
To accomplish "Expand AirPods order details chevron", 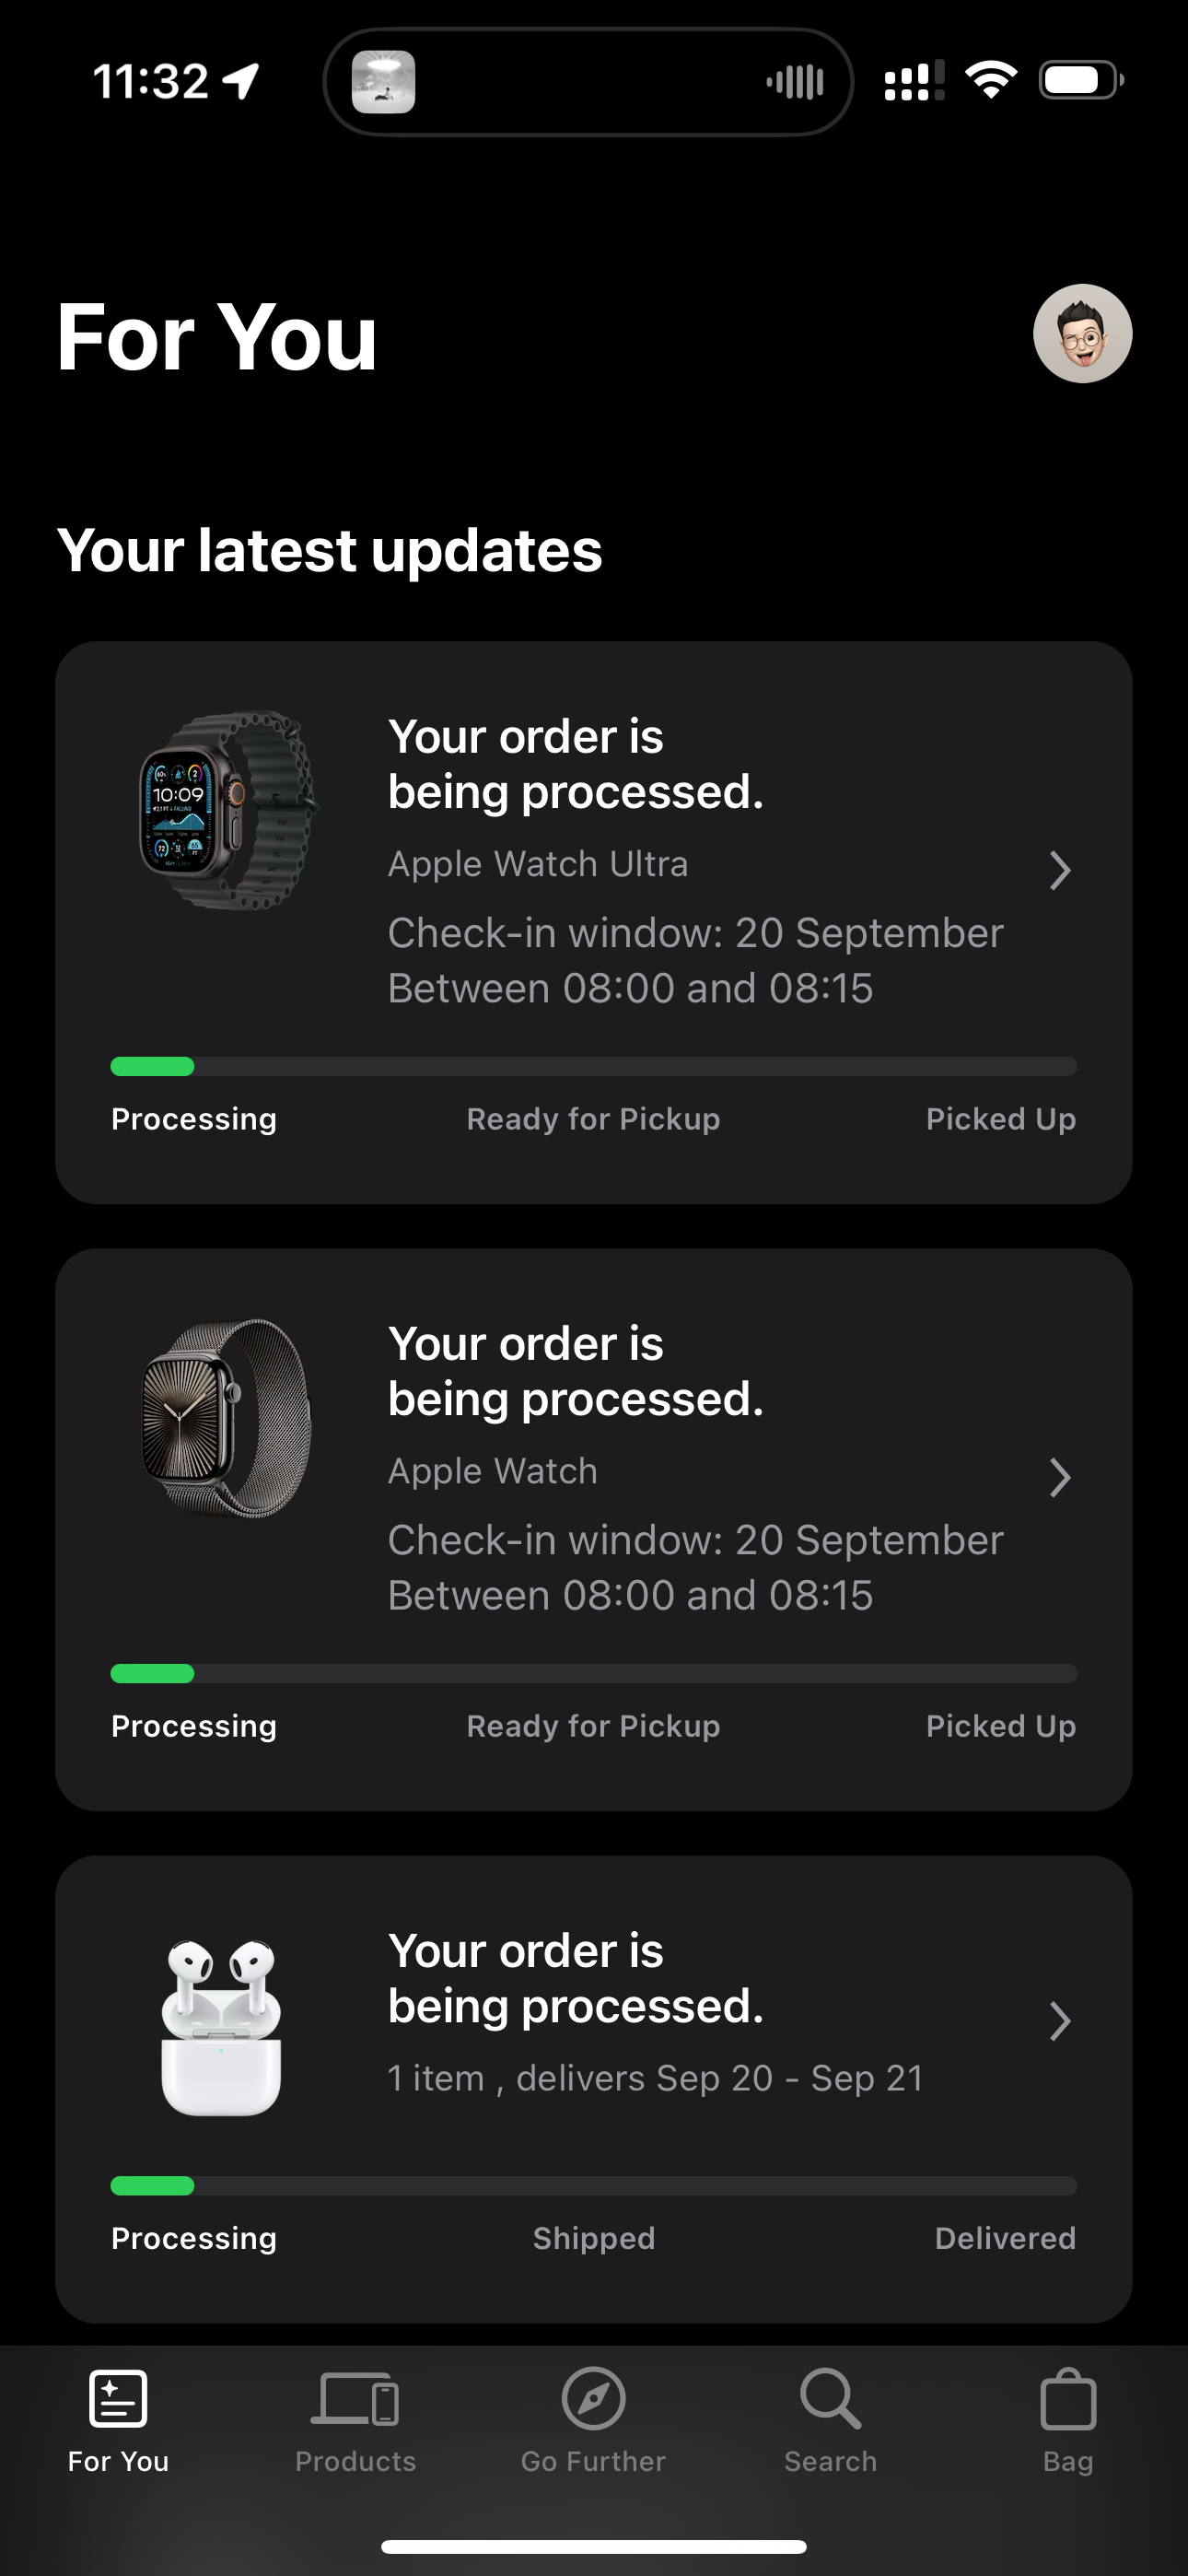I will 1060,2021.
